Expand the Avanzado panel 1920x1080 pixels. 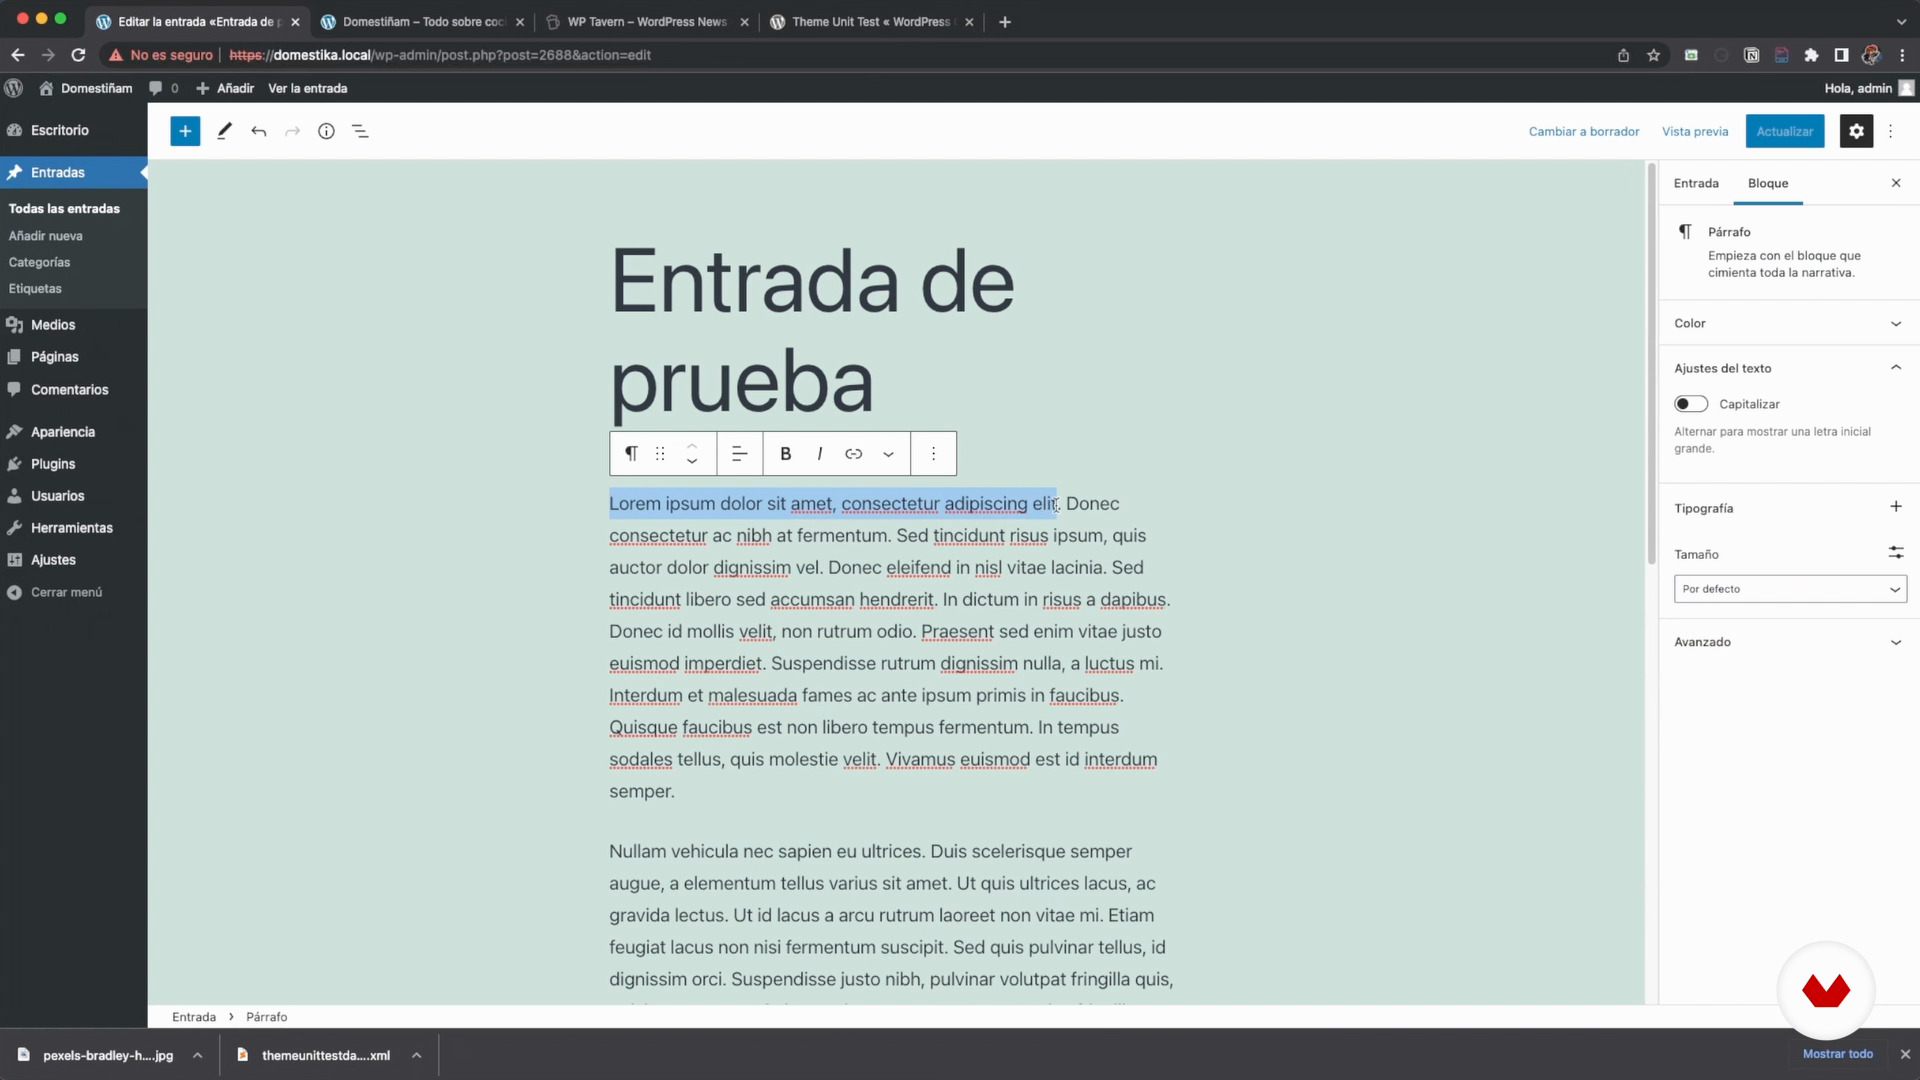click(x=1788, y=642)
